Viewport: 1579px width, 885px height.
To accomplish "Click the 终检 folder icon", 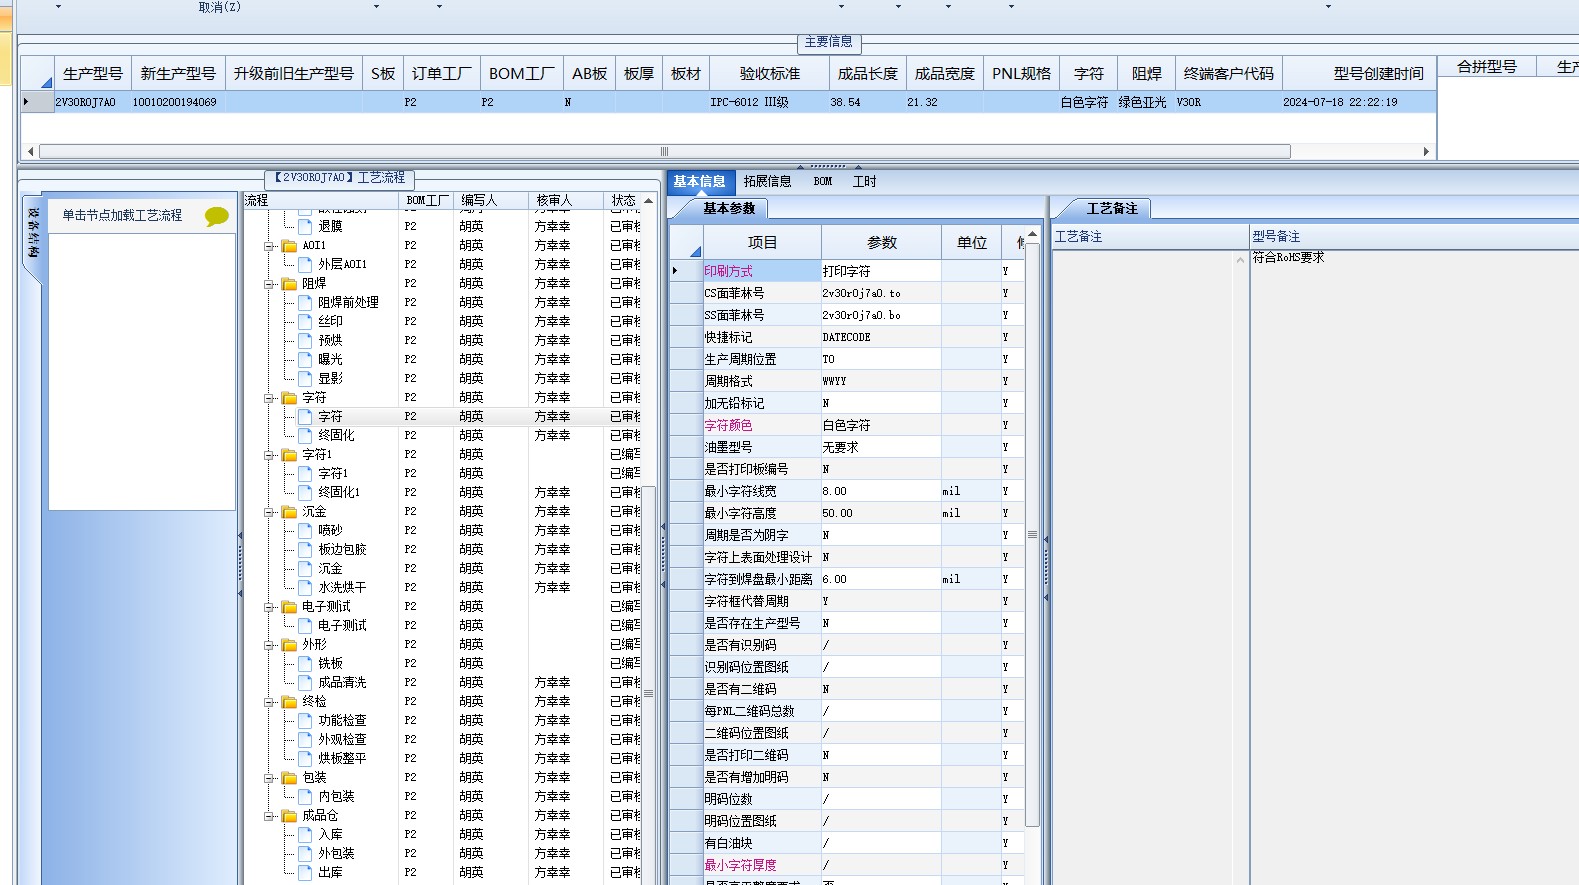I will [x=290, y=702].
